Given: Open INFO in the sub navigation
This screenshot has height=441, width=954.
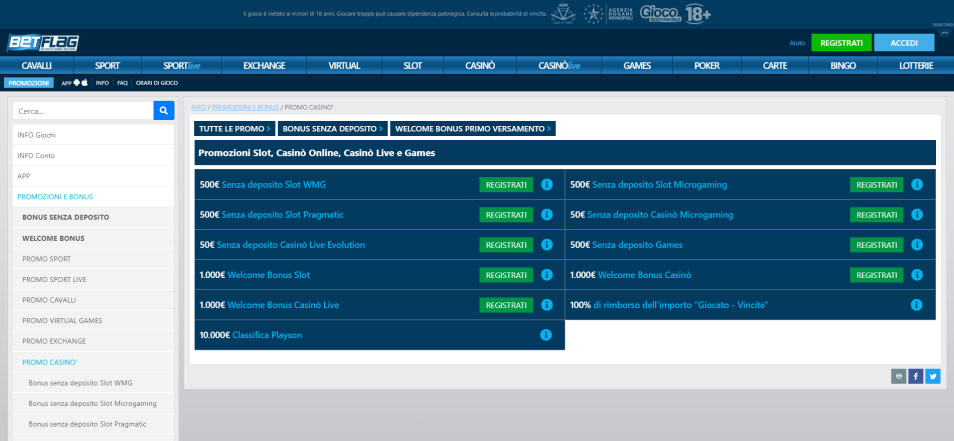Looking at the screenshot, I should [x=102, y=83].
